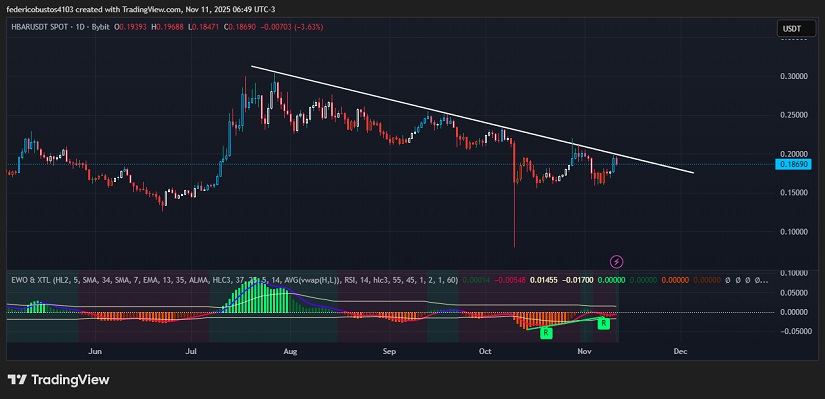Click the Sep label on time axis

click(x=389, y=352)
